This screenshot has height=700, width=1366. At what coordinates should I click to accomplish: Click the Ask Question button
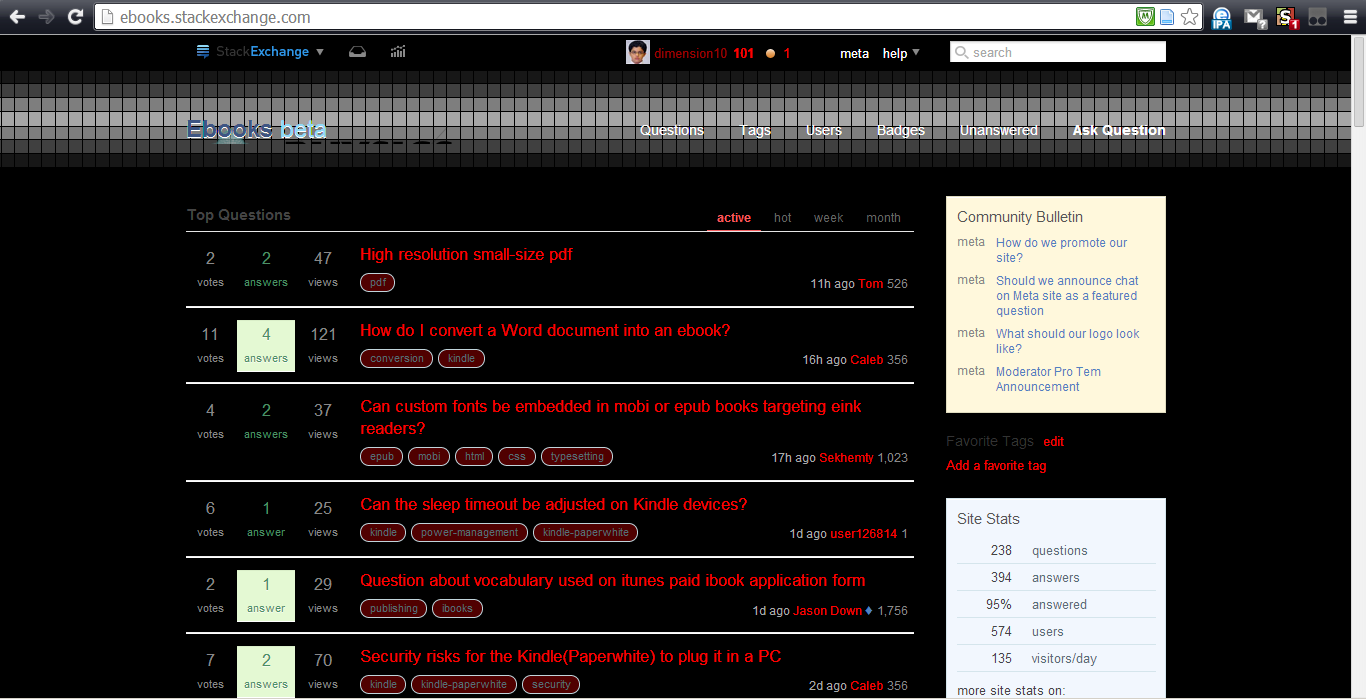1119,130
